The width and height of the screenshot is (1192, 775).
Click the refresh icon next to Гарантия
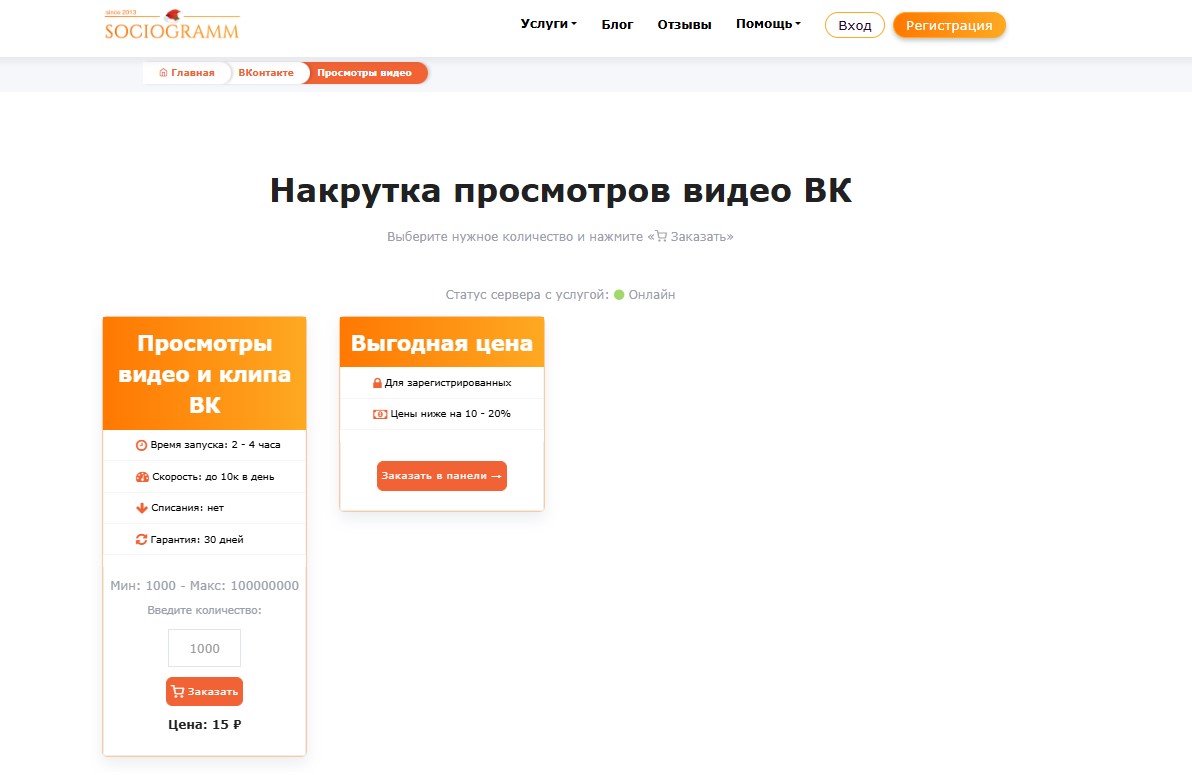point(141,539)
